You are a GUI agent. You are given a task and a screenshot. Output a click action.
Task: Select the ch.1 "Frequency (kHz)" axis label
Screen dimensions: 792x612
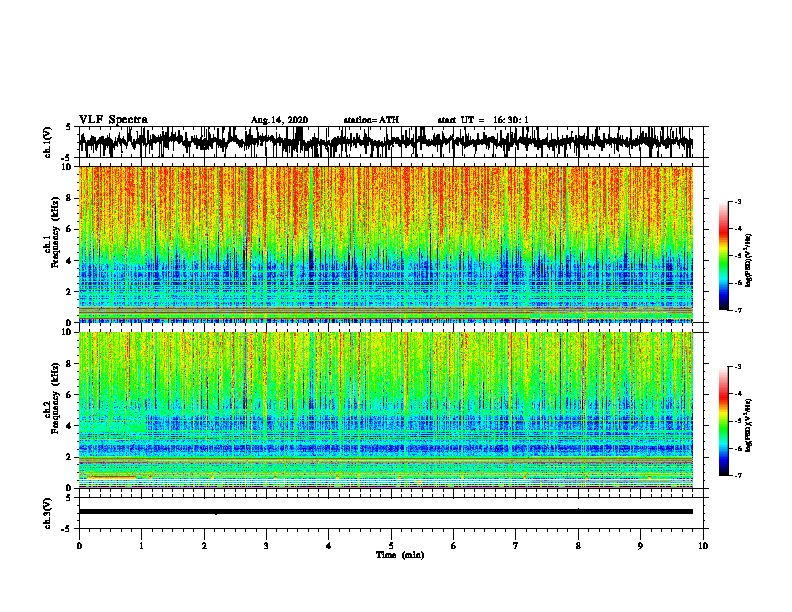[x=55, y=233]
